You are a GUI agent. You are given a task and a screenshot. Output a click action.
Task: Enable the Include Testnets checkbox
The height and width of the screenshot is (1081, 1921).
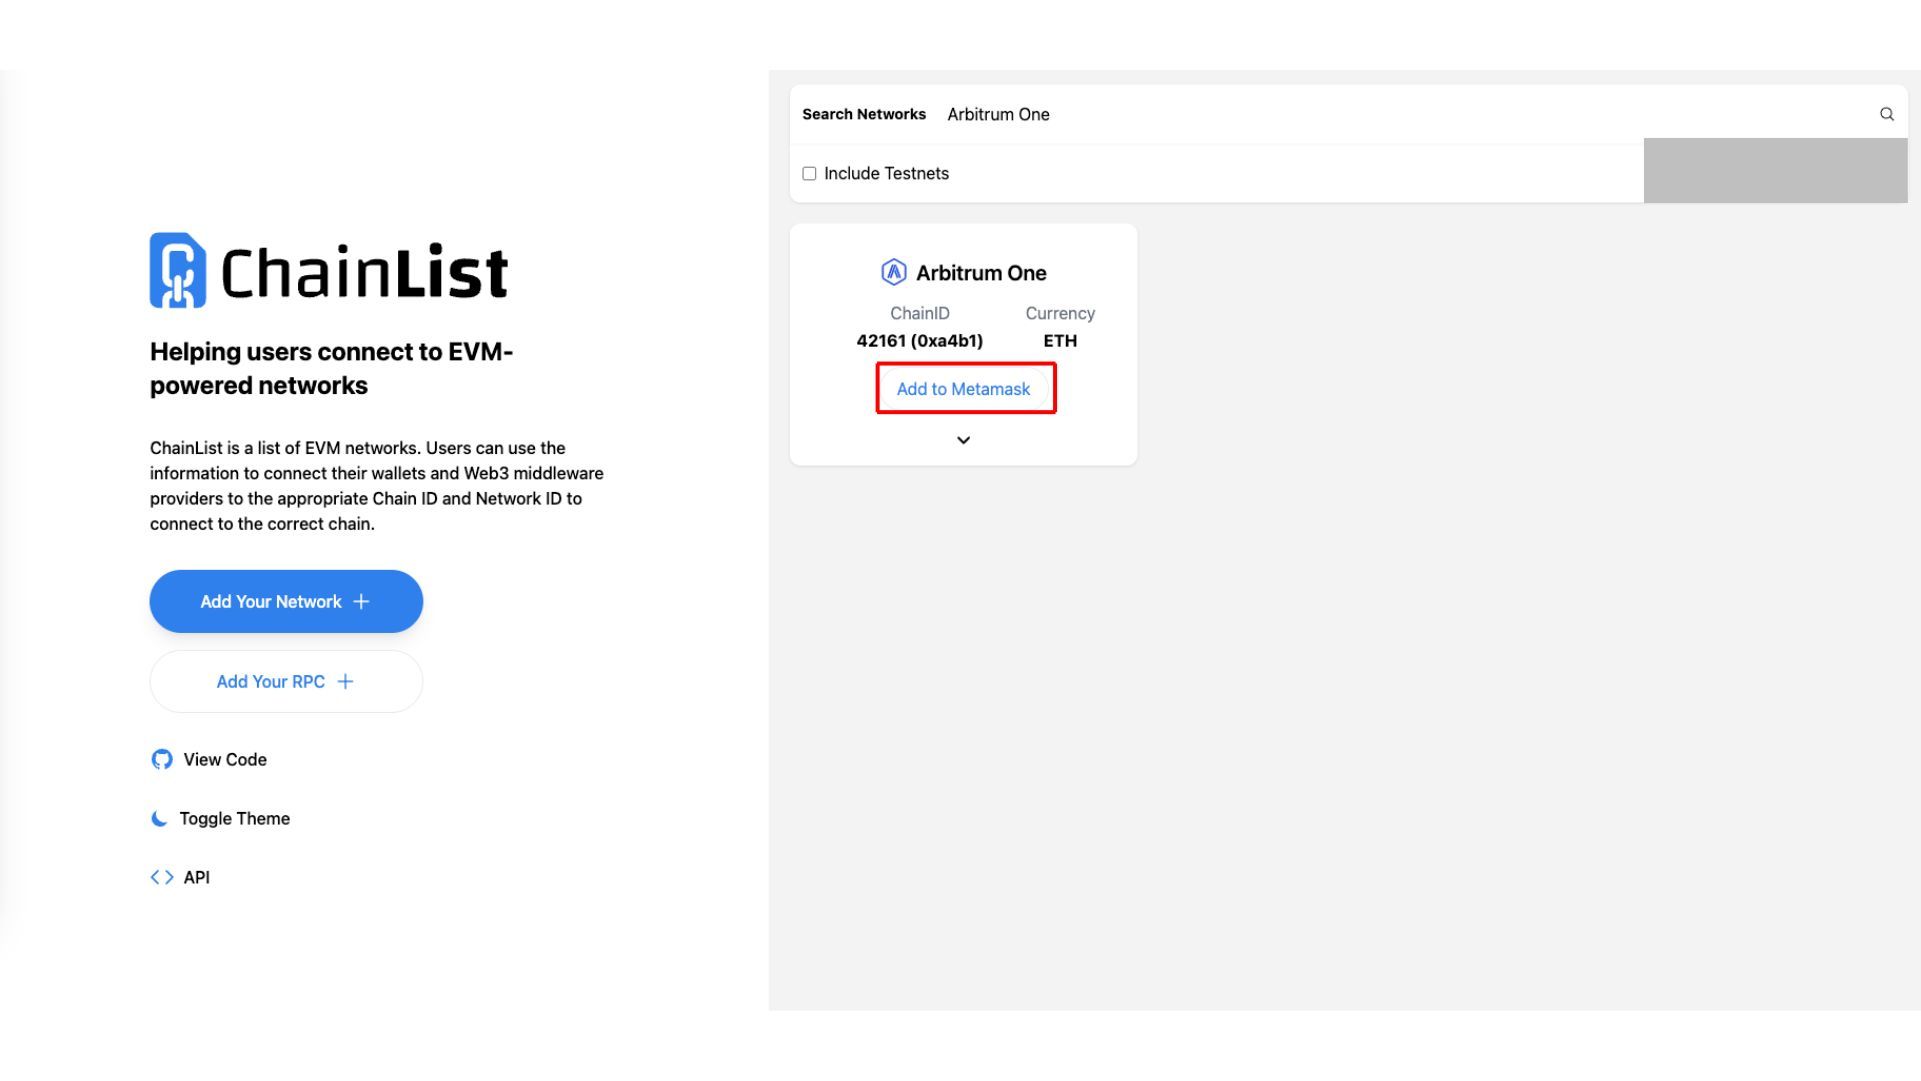tap(809, 174)
